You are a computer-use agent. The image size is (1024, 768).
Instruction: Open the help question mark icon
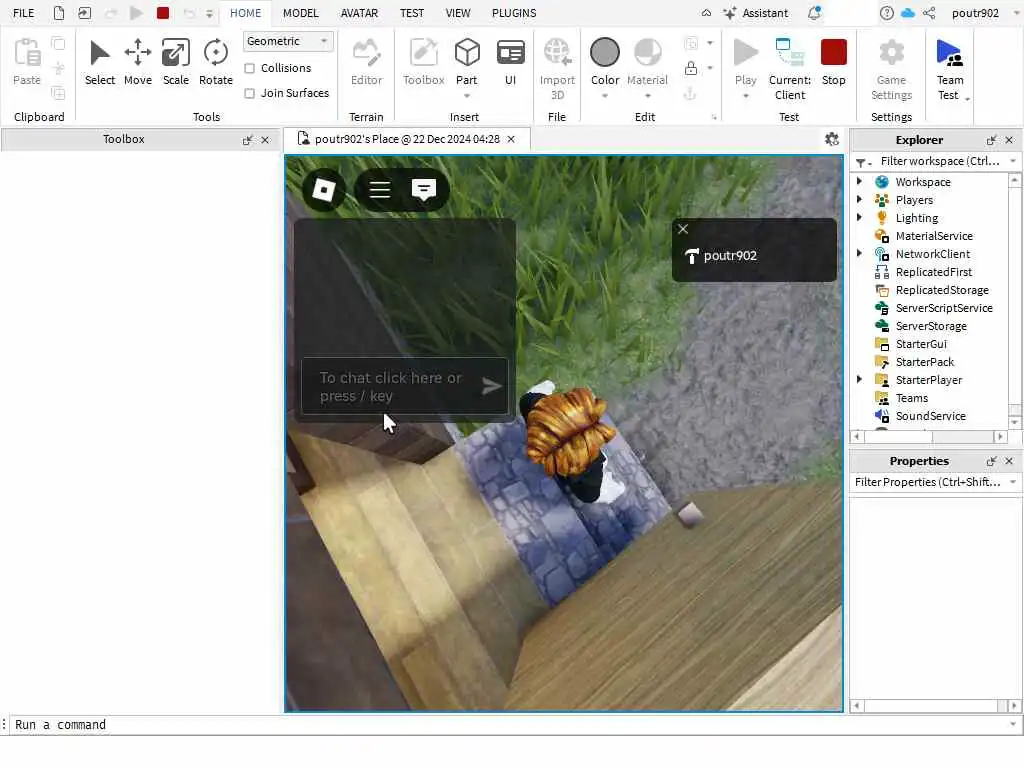pyautogui.click(x=886, y=13)
